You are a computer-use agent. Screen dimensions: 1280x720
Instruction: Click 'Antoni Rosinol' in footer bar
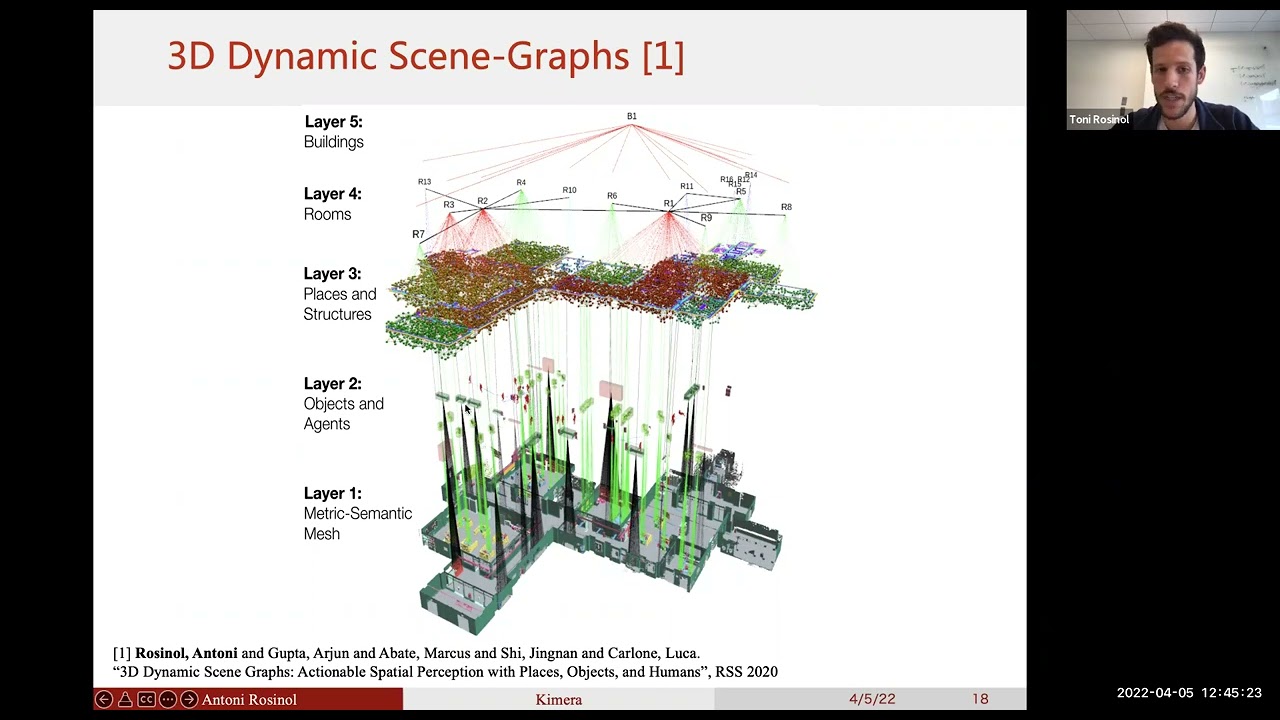[249, 699]
